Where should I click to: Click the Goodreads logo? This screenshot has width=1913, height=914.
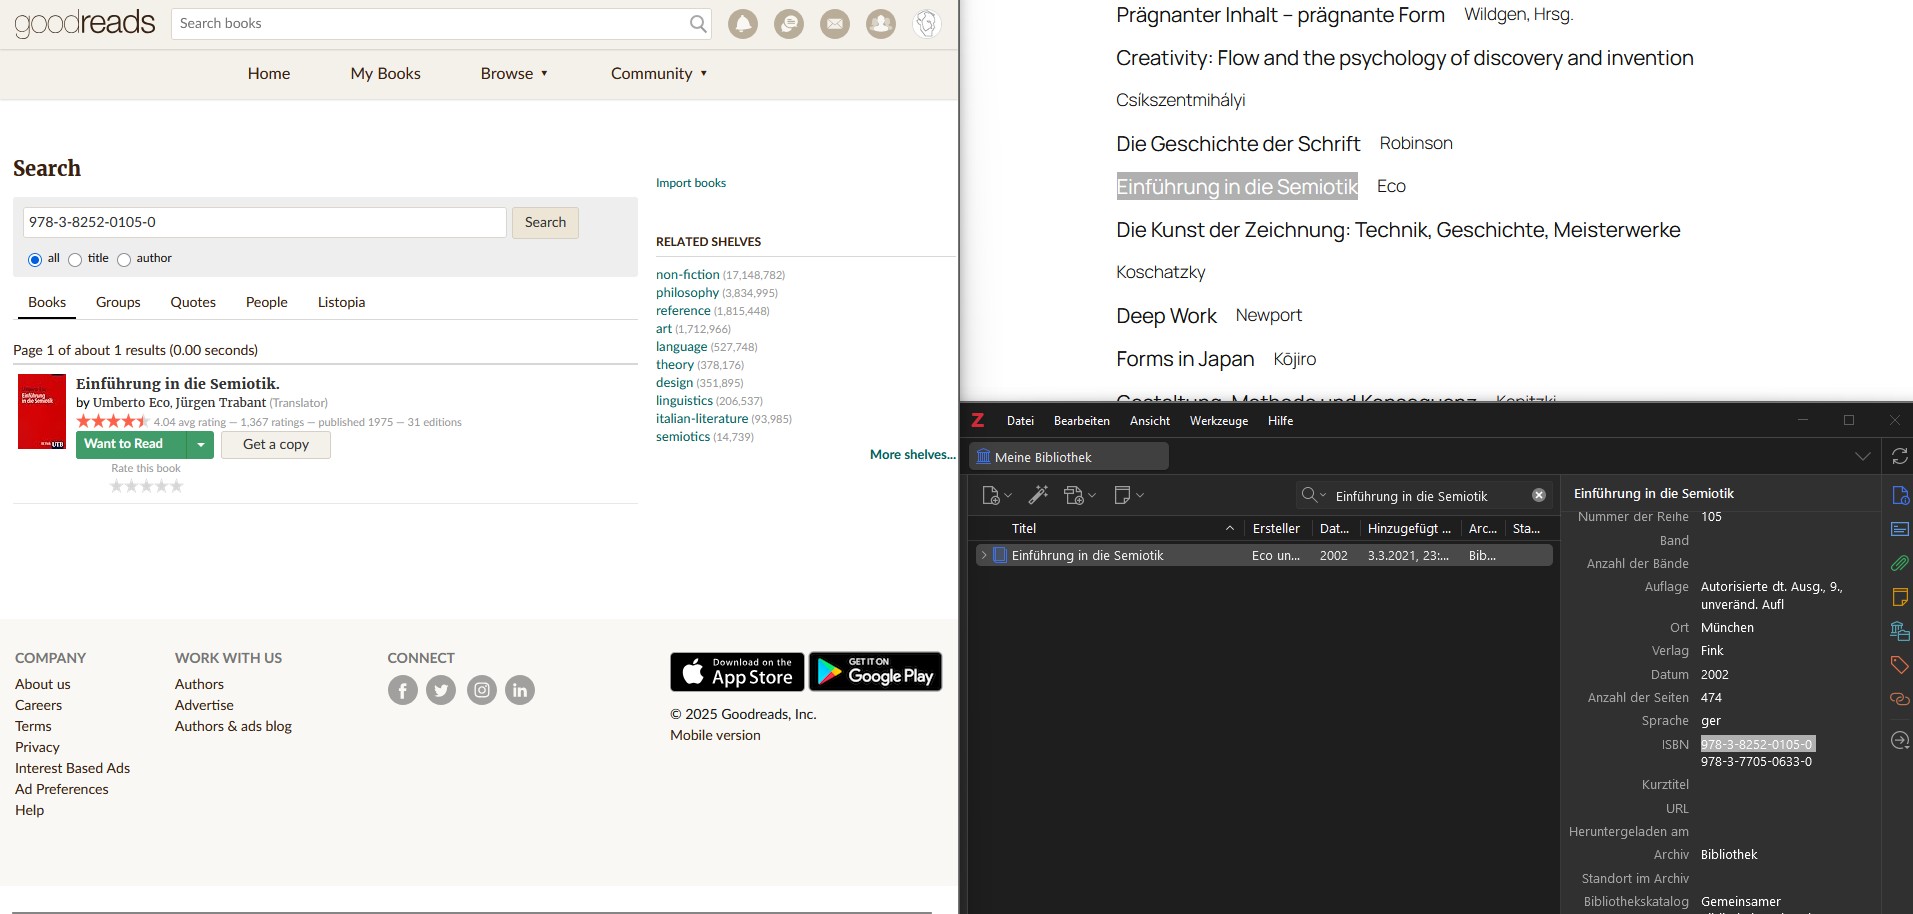click(85, 23)
